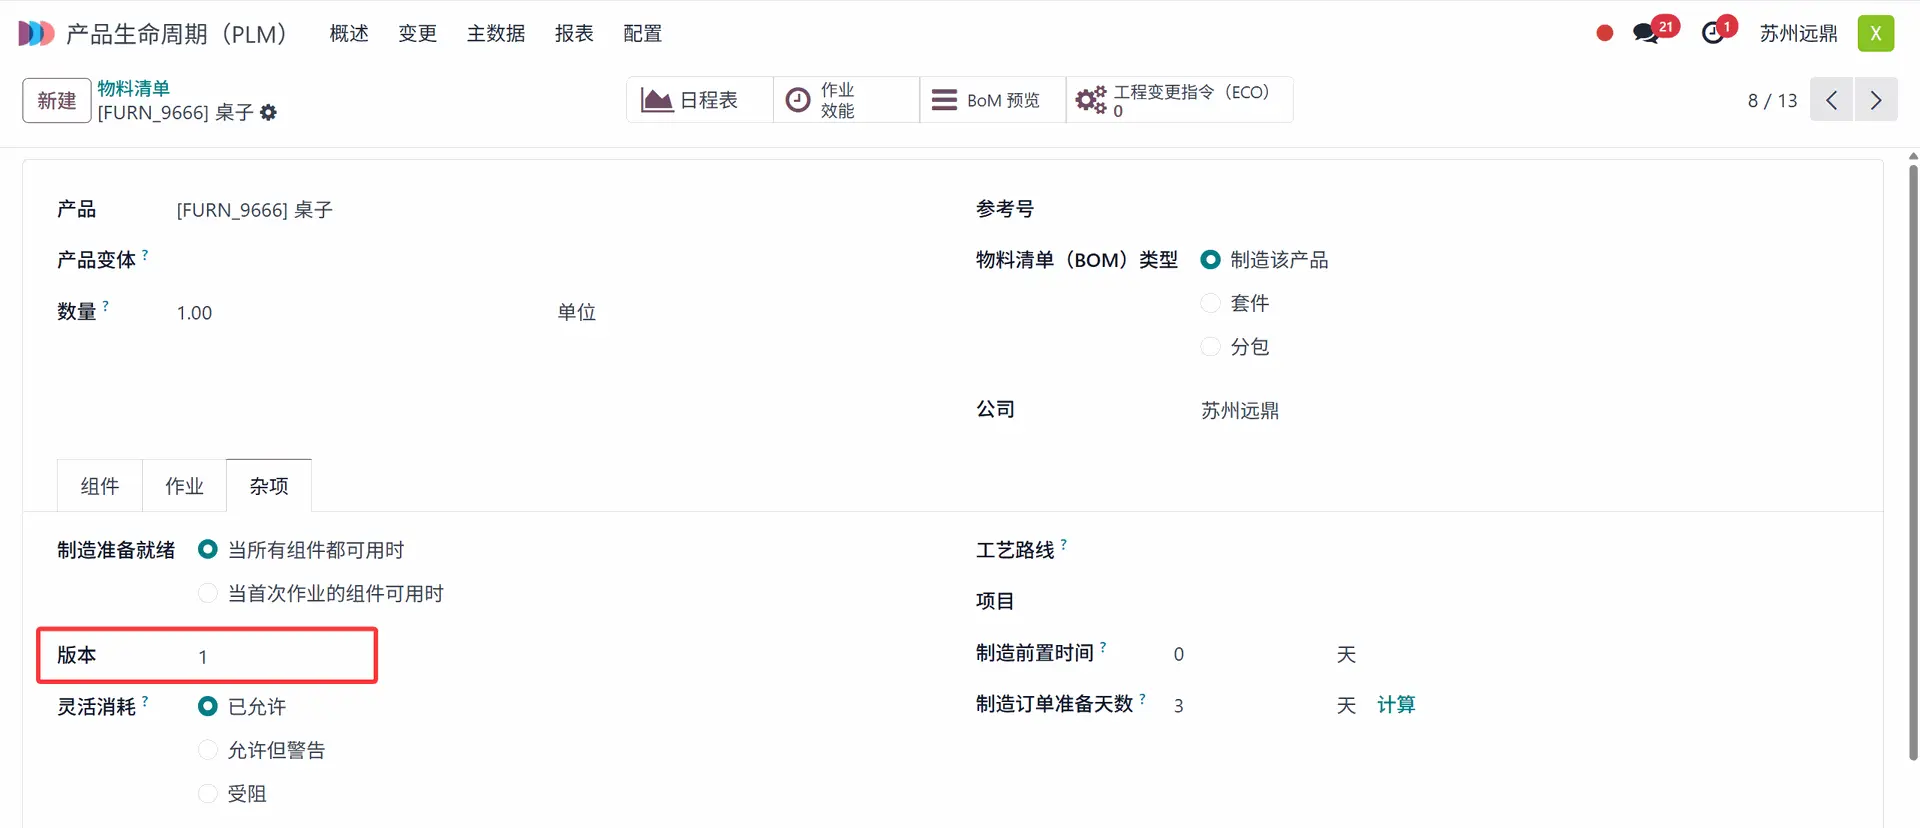
Task: Click the 新建 button
Action: (57, 100)
